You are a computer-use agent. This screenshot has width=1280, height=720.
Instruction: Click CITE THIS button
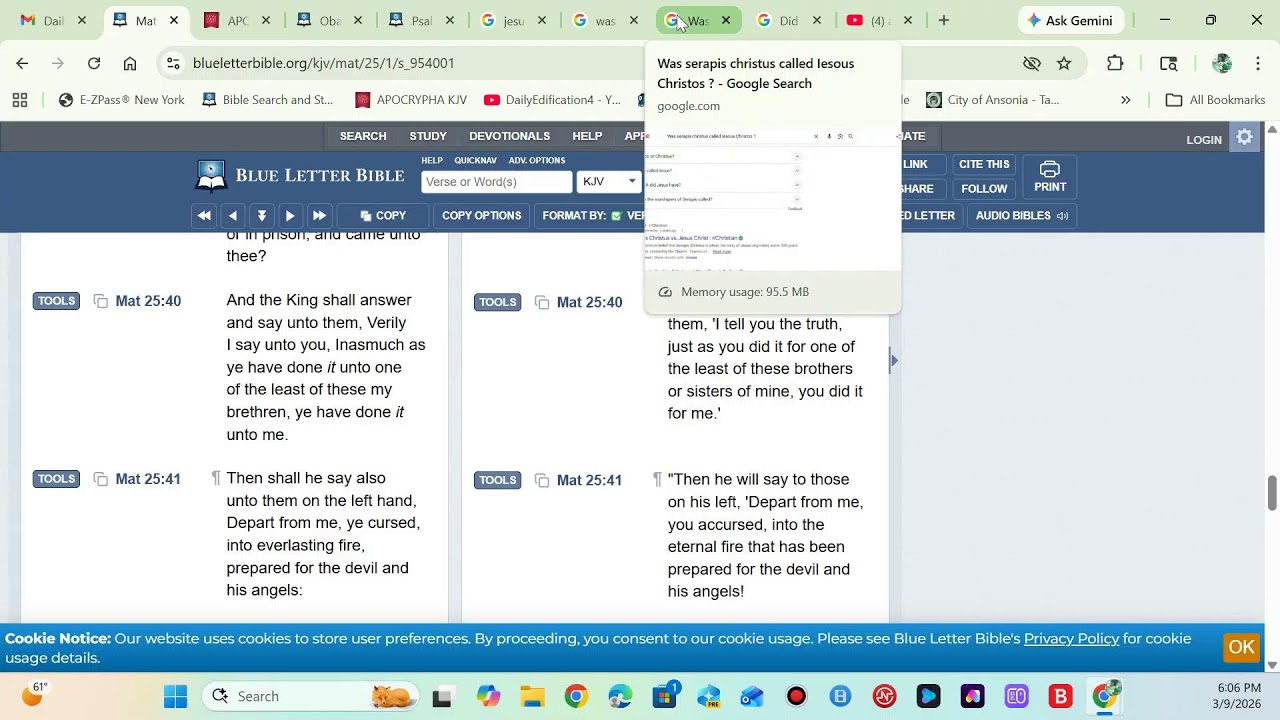984,164
